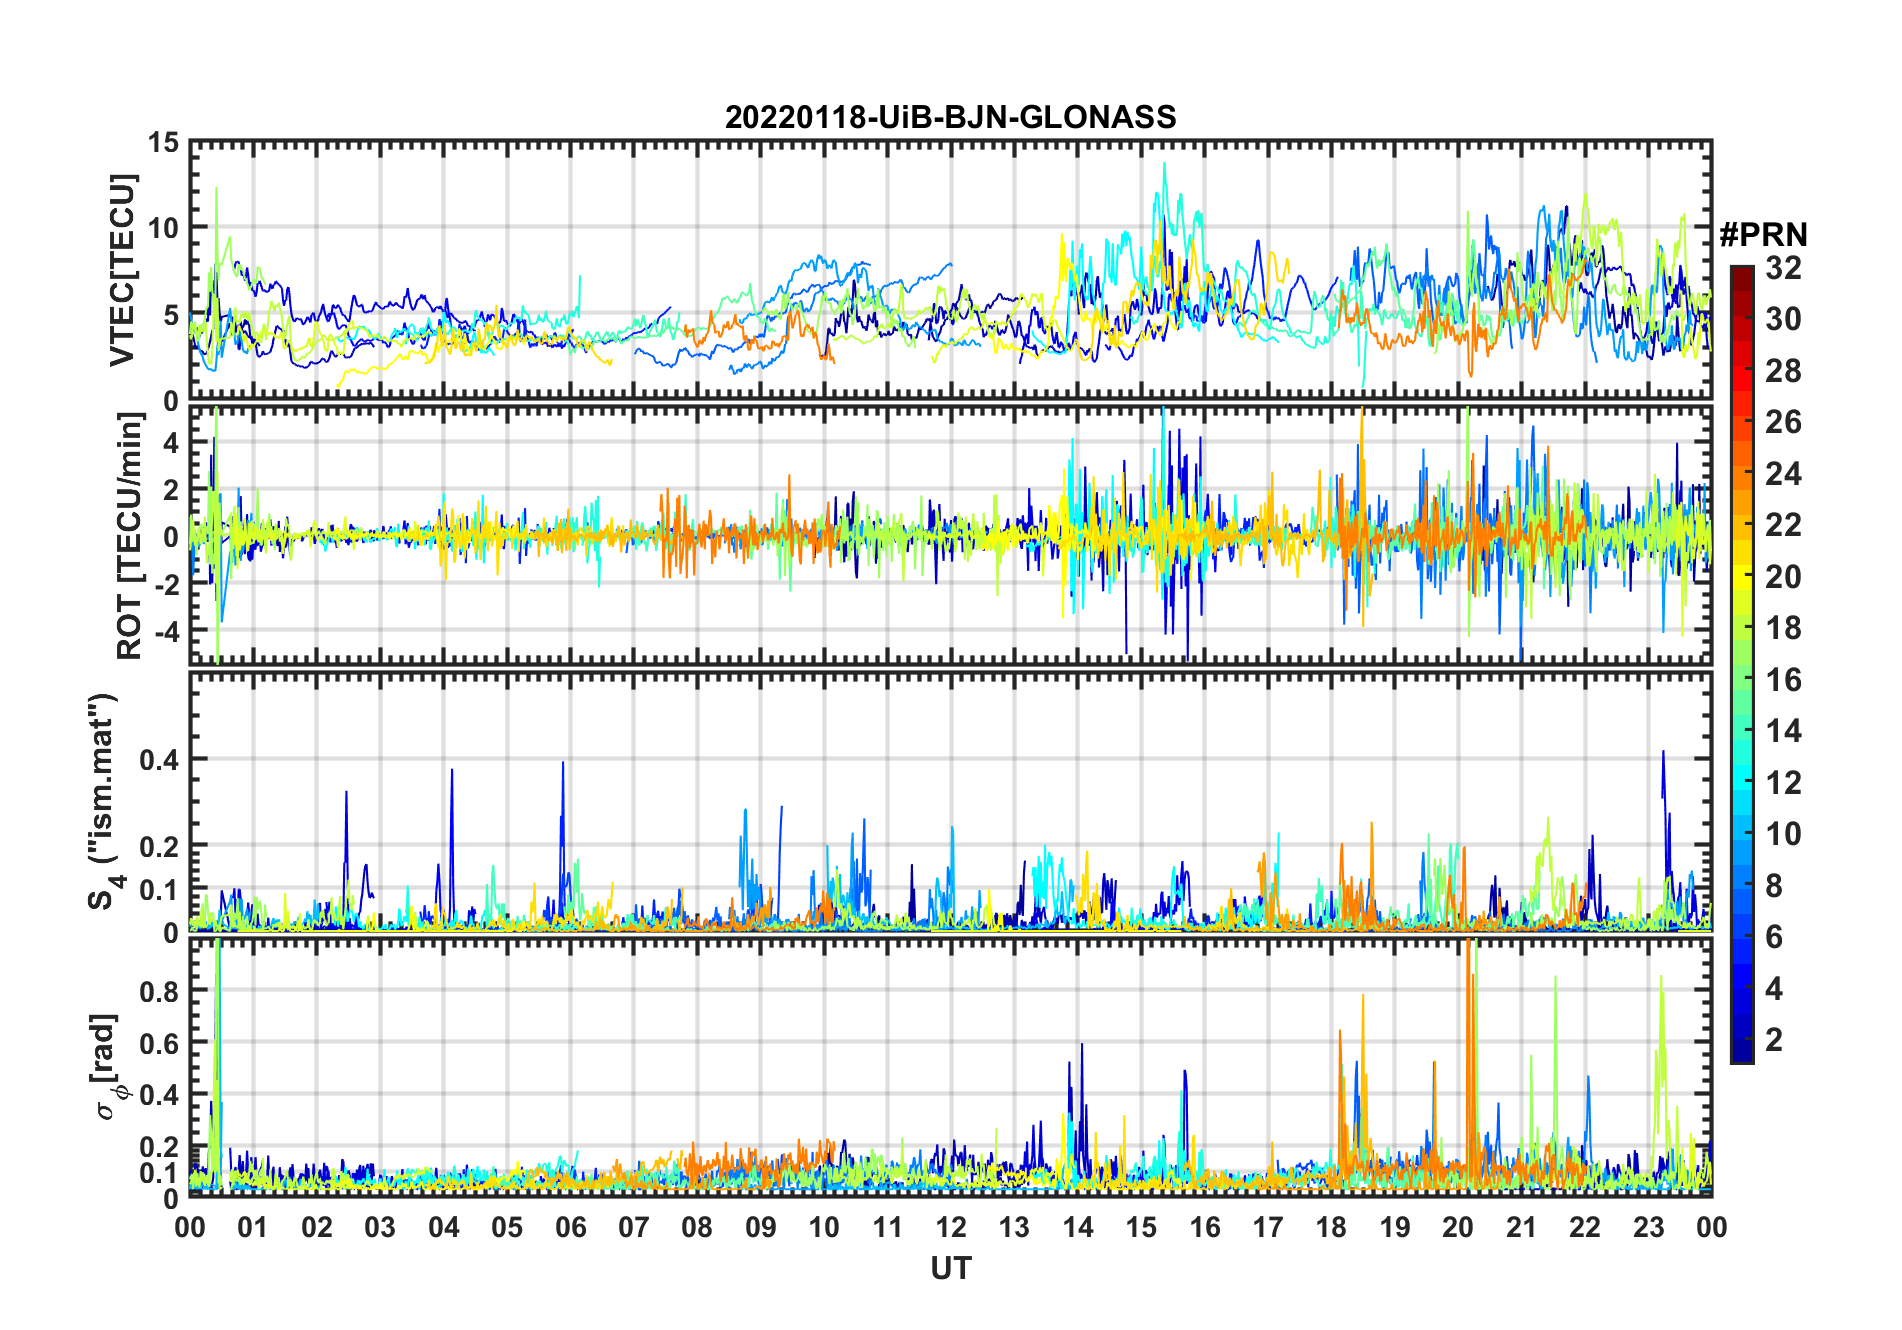Click sigma phi y-axis tick label 0.8
Image resolution: width=1902 pixels, height=1330 pixels.
[159, 991]
